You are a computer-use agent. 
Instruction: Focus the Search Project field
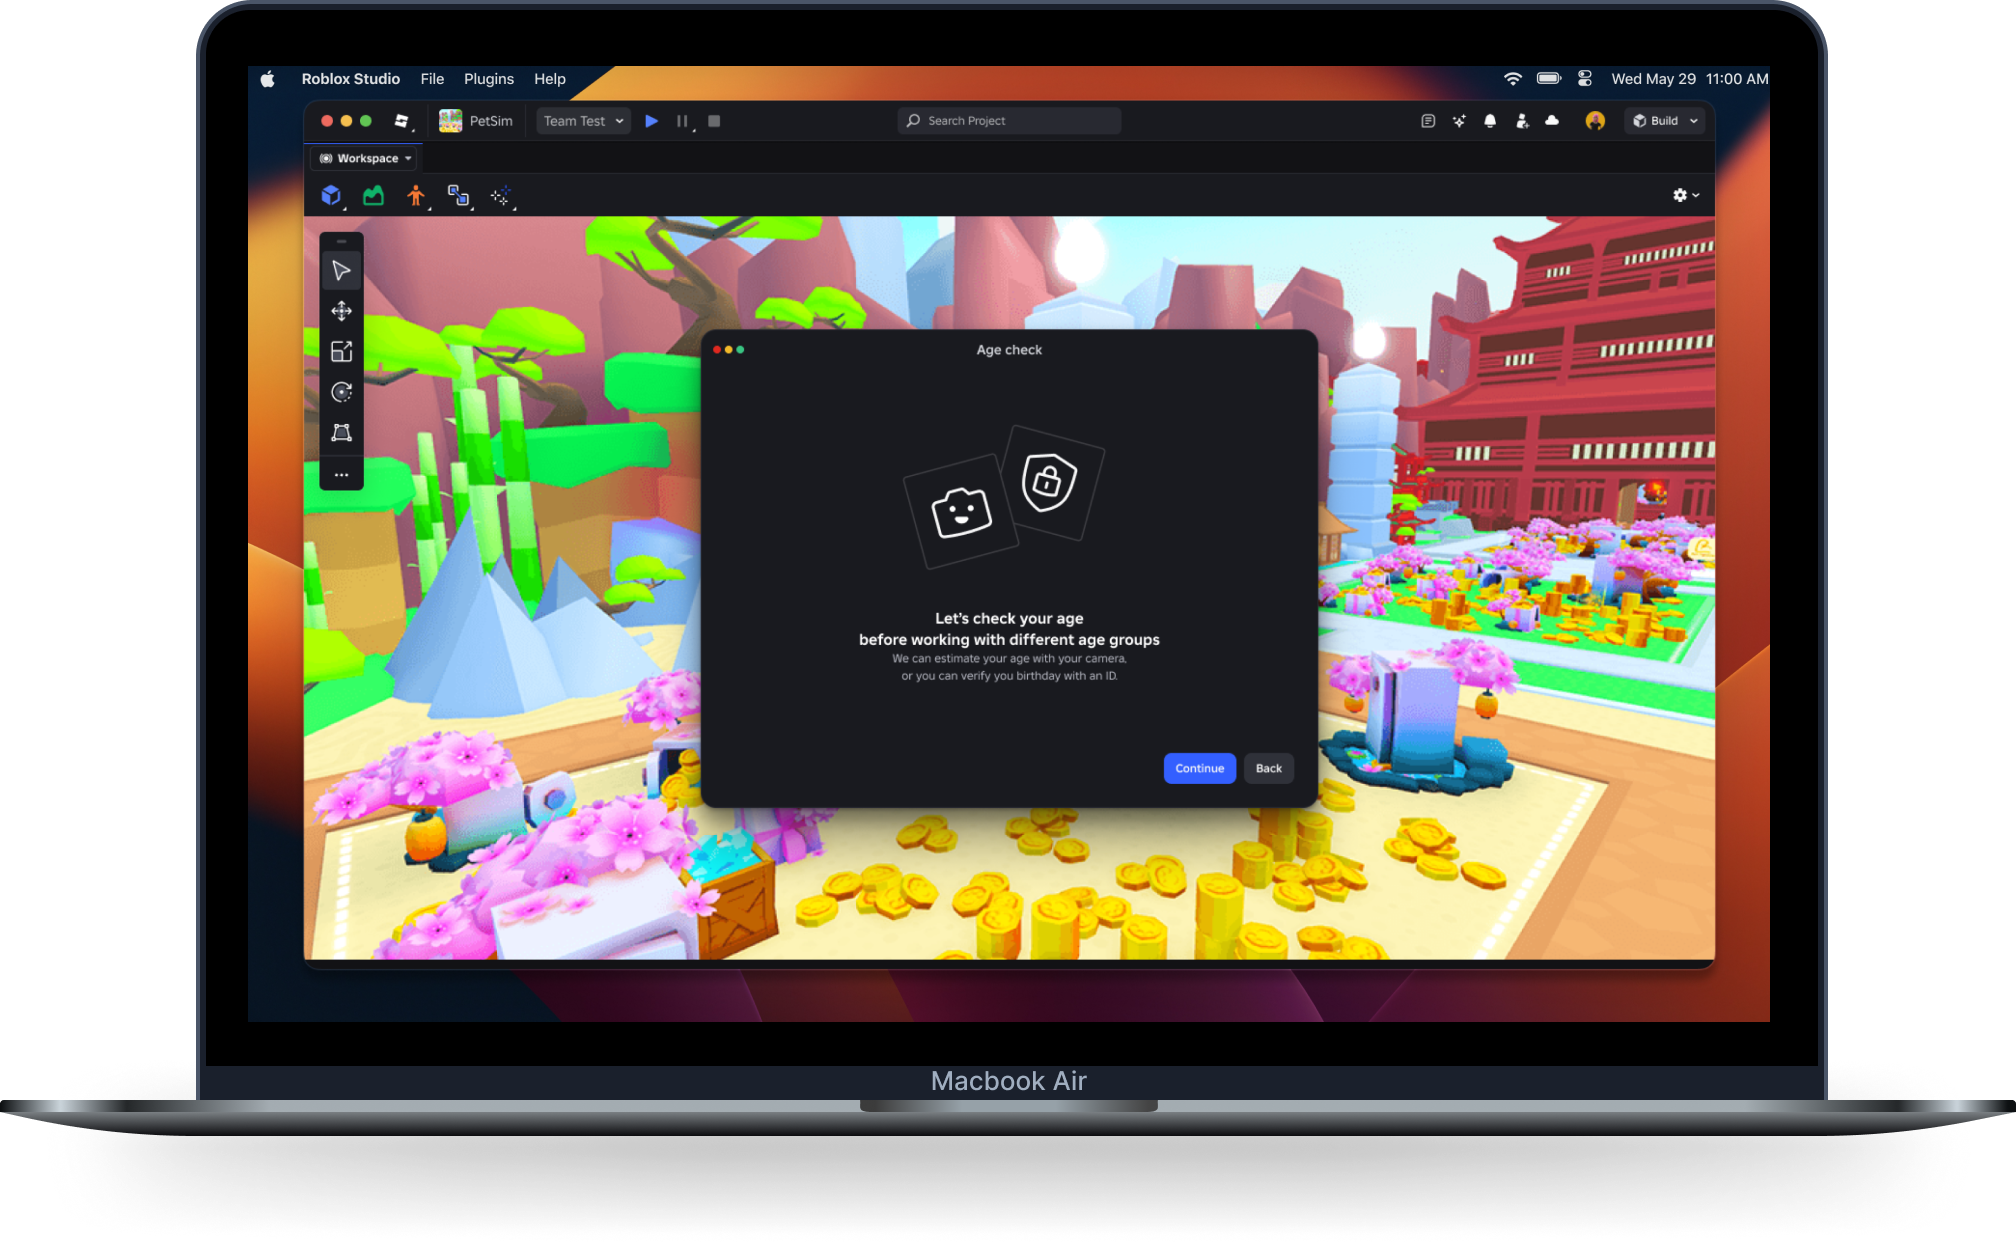1009,121
